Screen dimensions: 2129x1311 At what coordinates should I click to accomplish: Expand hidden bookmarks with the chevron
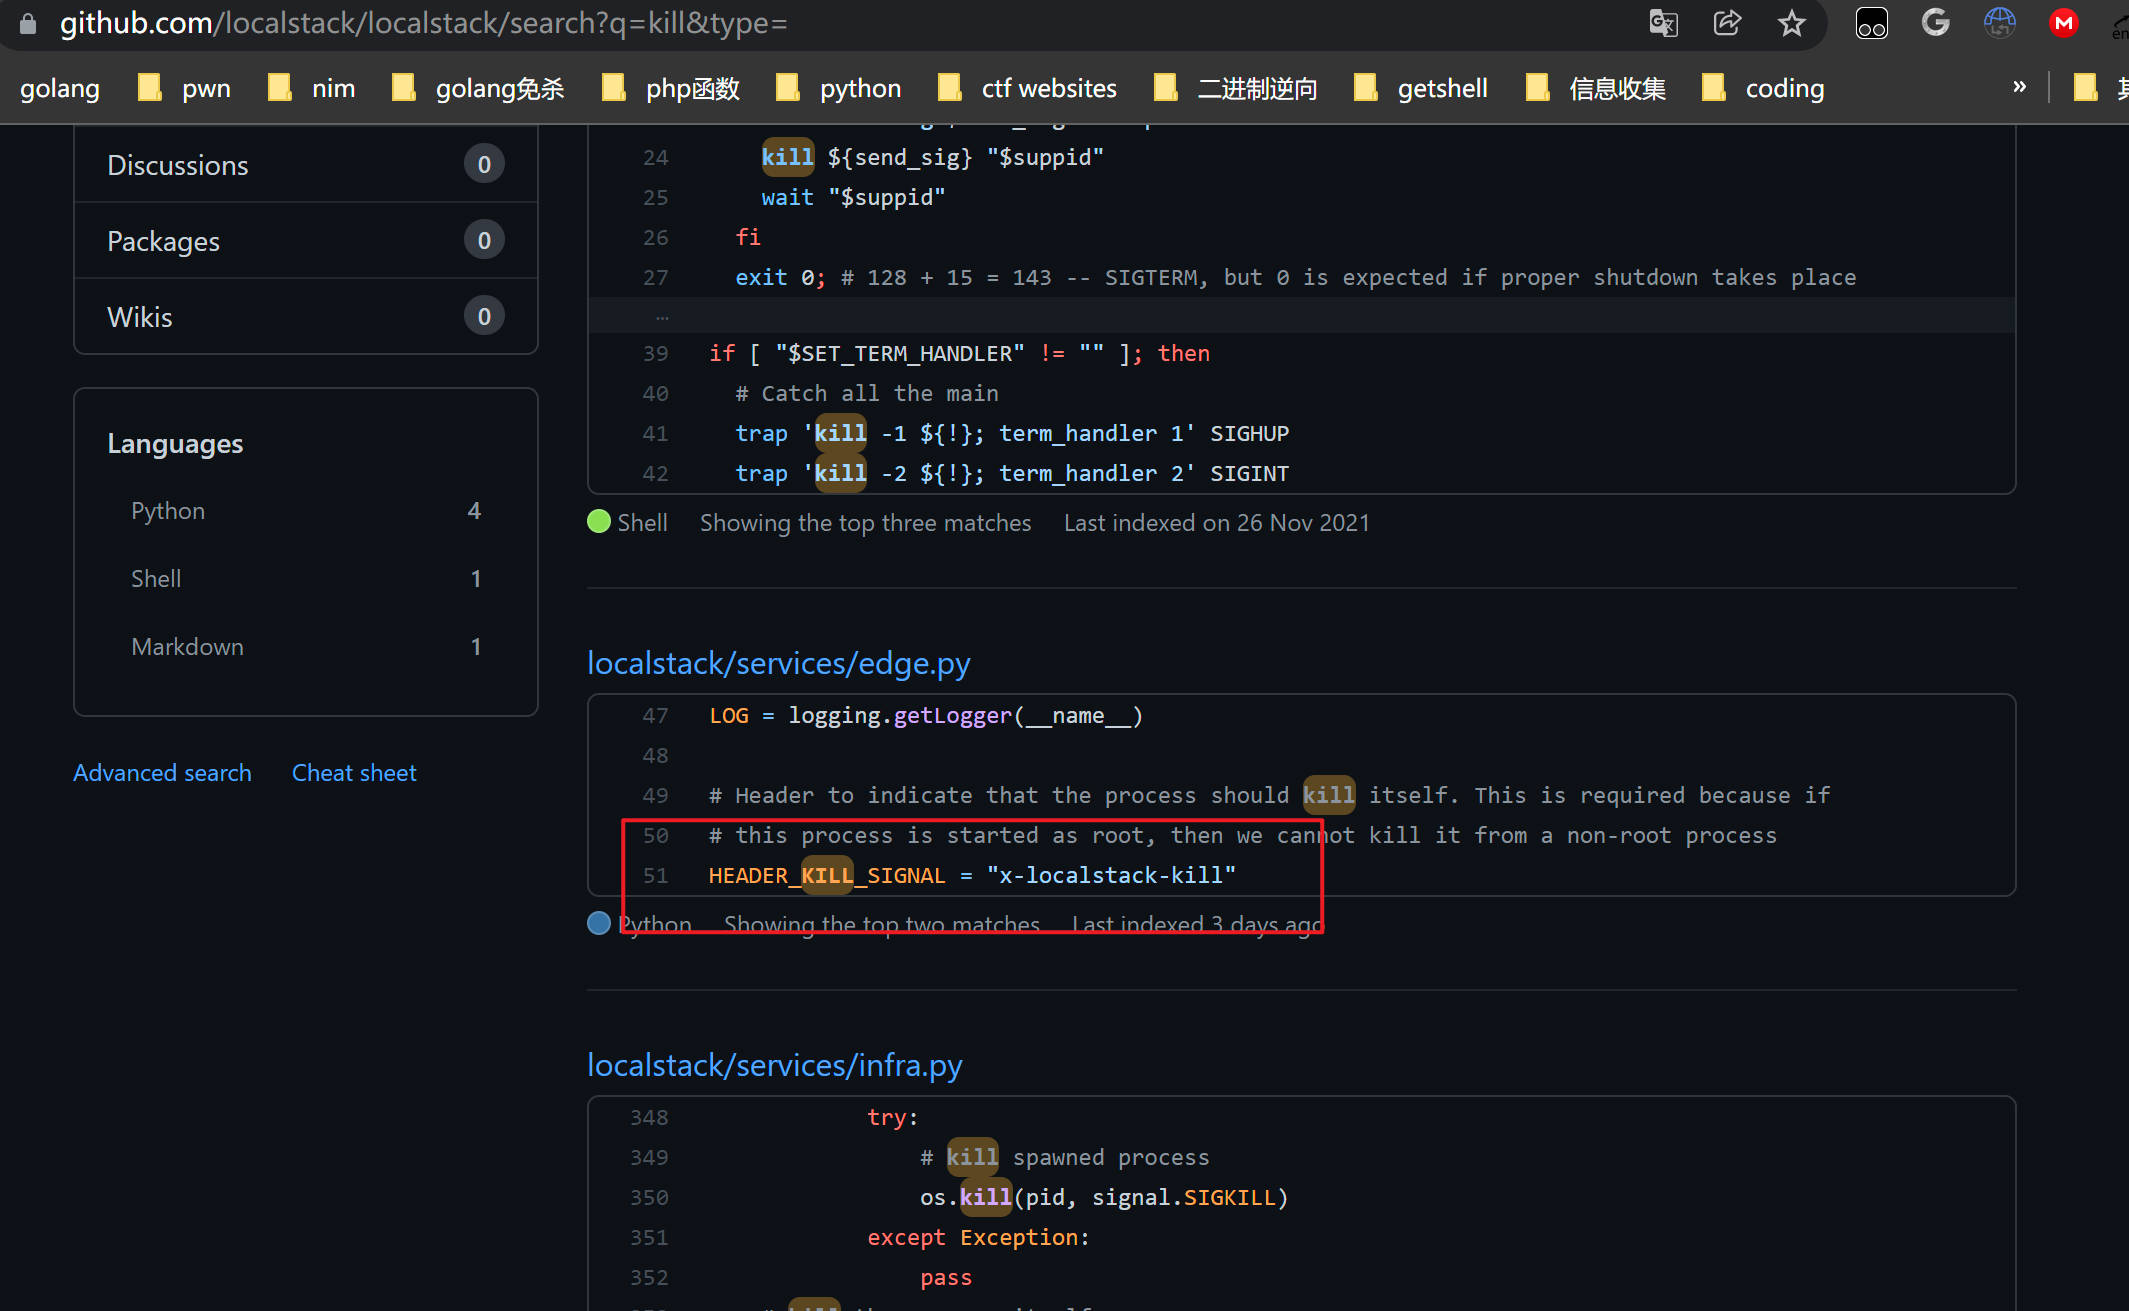(x=2019, y=87)
